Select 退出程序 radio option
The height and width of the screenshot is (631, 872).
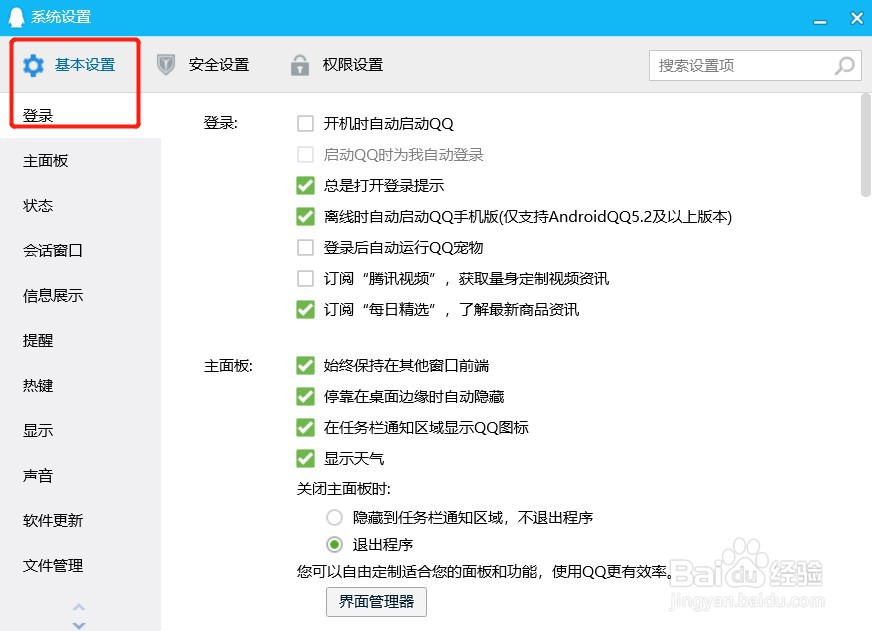coord(334,544)
